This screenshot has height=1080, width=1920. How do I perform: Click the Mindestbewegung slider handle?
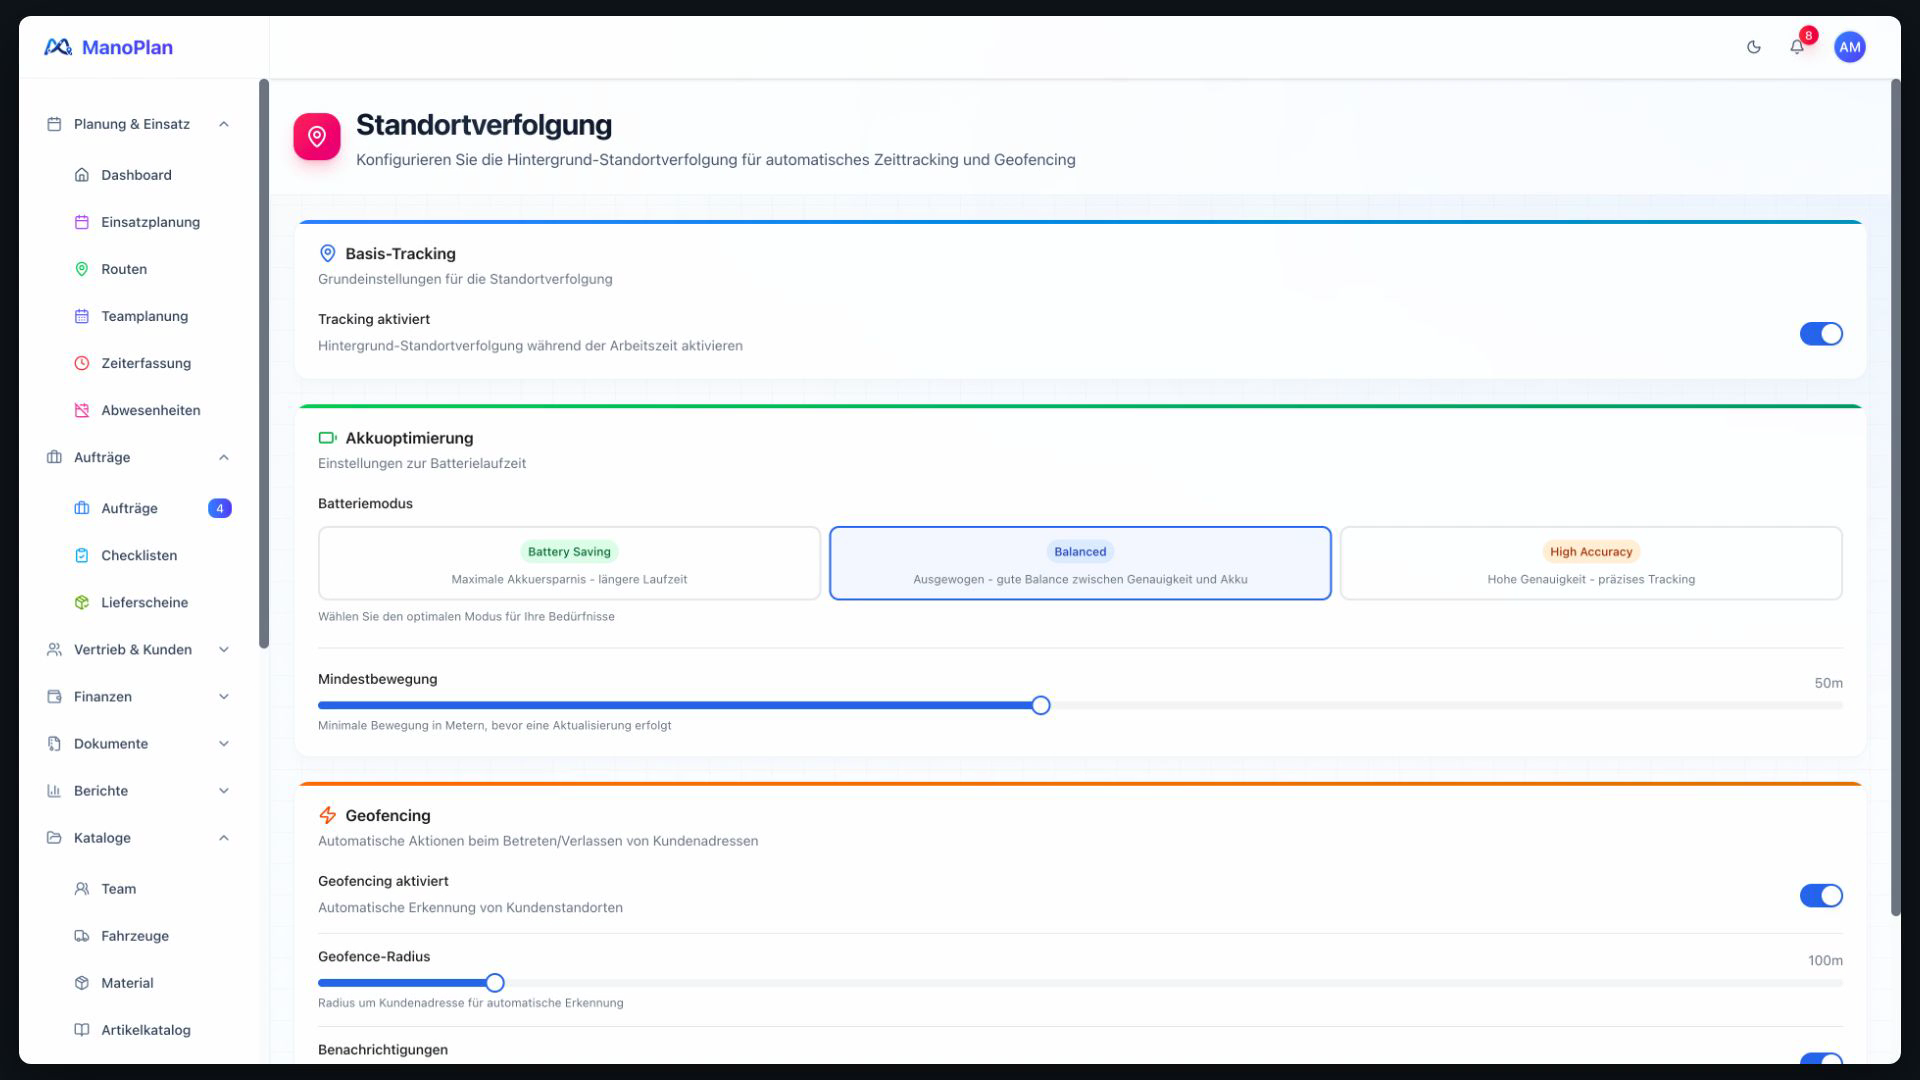point(1041,706)
